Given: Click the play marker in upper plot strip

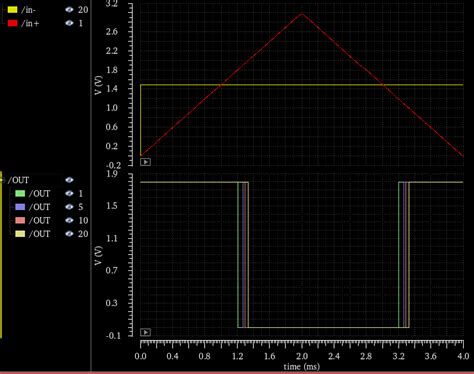Looking at the screenshot, I should 145,162.
